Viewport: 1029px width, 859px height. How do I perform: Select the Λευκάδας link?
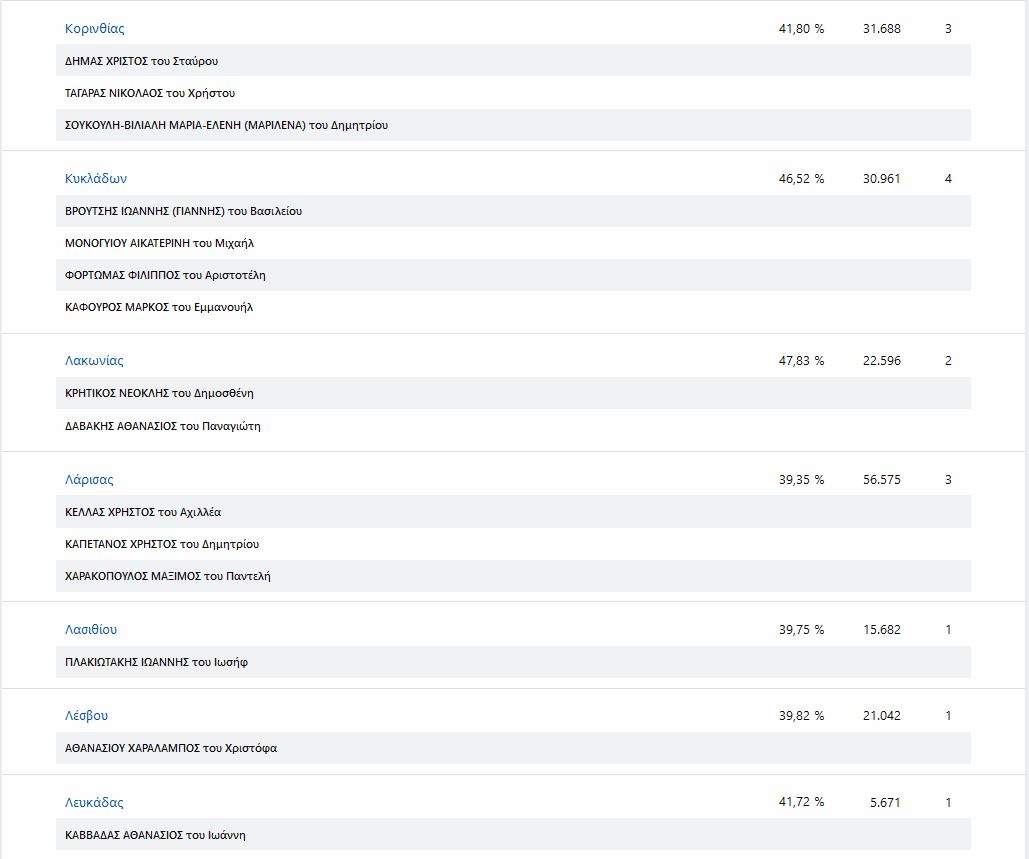click(94, 803)
